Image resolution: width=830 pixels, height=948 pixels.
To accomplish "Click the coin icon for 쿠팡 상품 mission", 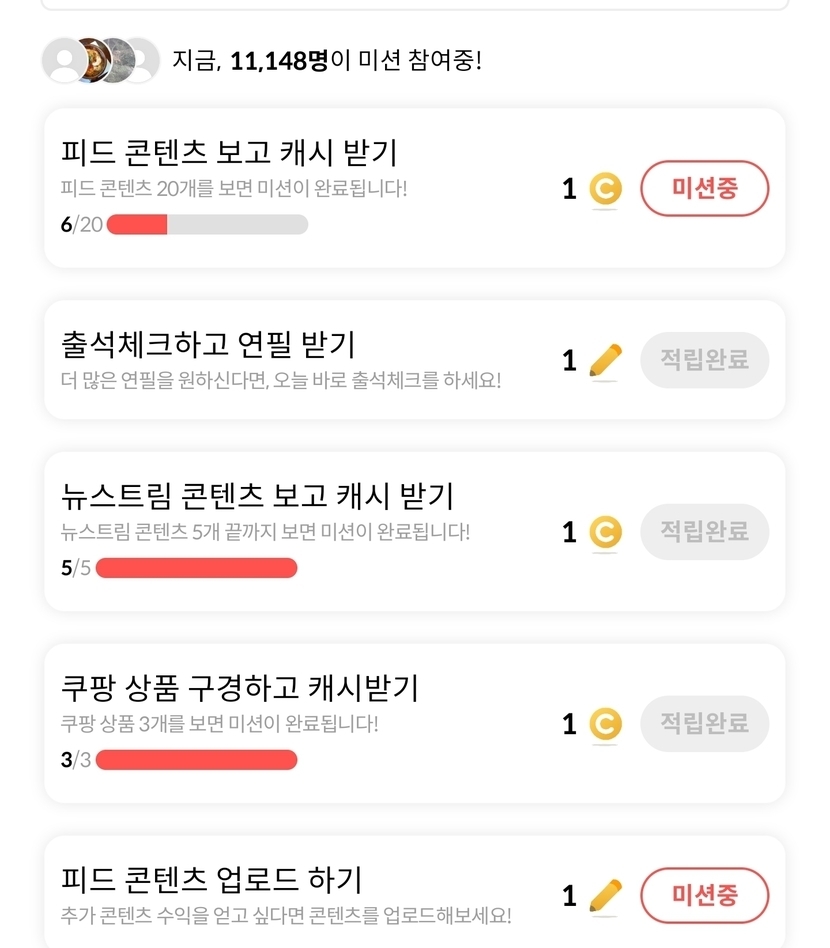I will coord(605,724).
